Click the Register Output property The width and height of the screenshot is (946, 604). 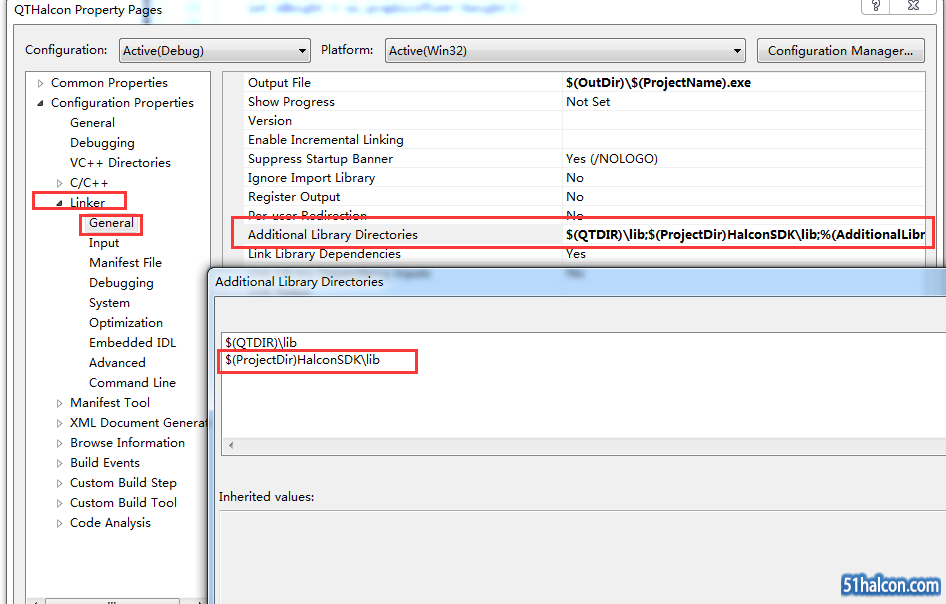pyautogui.click(x=585, y=197)
